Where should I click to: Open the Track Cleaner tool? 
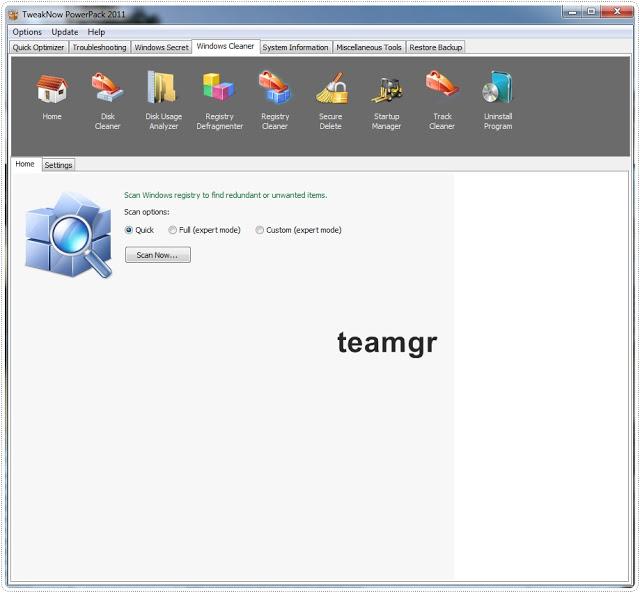(442, 100)
